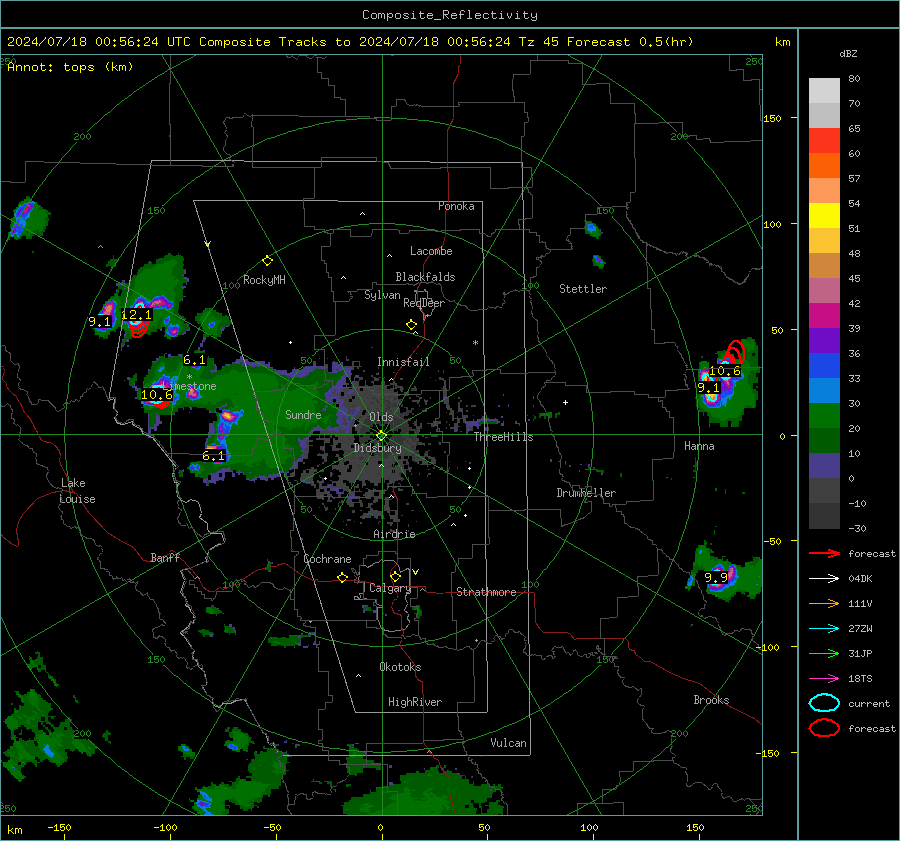Click the RockyMH label
This screenshot has width=900, height=841.
(x=264, y=280)
